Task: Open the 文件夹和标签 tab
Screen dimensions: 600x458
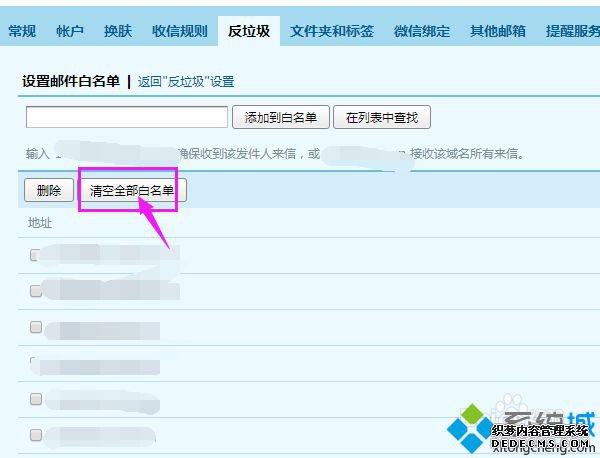Action: click(332, 31)
